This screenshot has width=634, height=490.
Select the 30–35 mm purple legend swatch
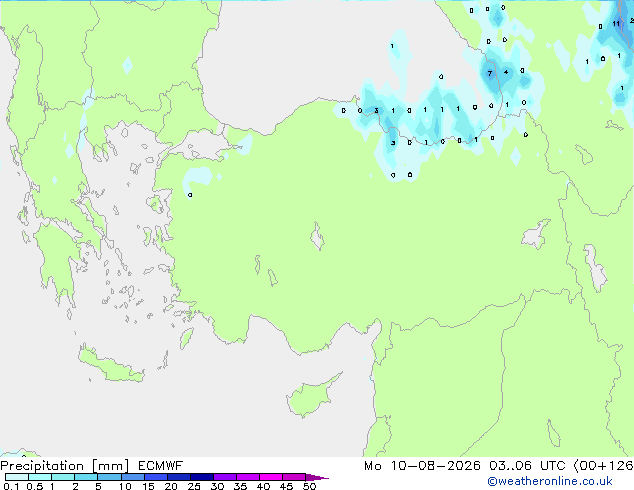pyautogui.click(x=224, y=477)
